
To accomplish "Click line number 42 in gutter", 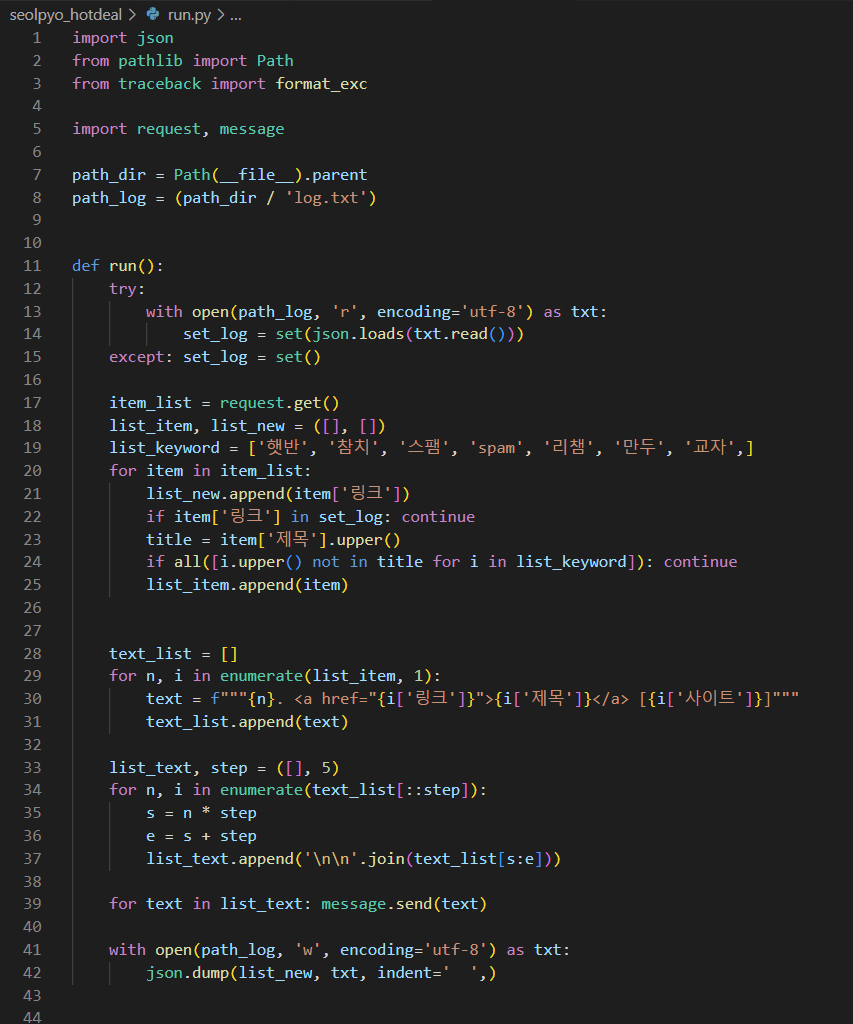I will tap(32, 972).
